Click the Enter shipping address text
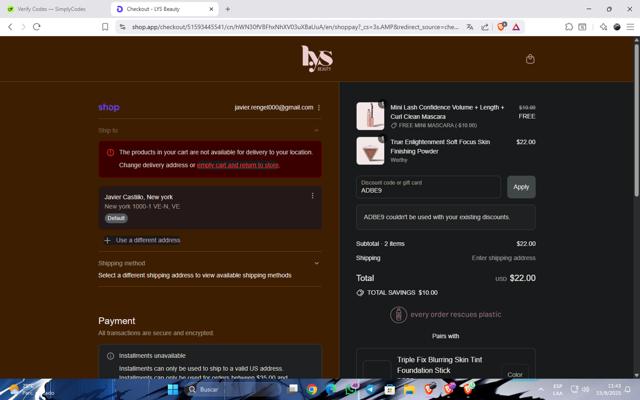 pyautogui.click(x=504, y=258)
